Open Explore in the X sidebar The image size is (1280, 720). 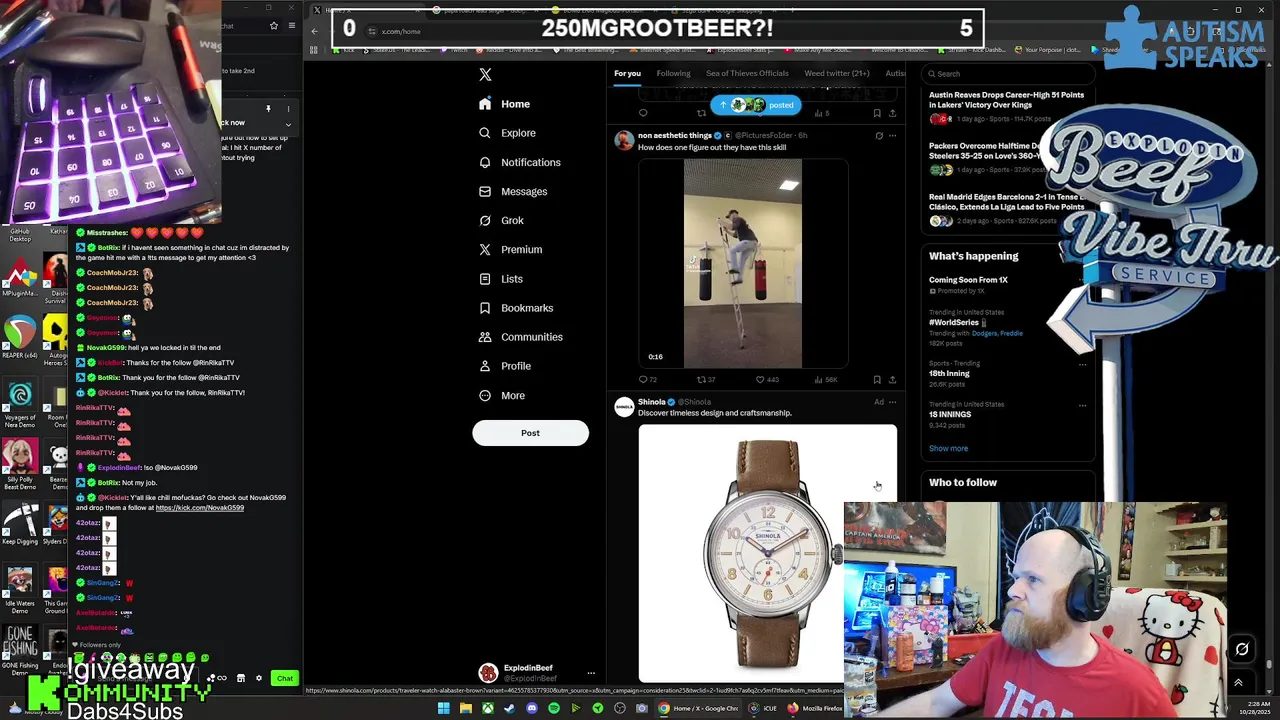click(507, 133)
